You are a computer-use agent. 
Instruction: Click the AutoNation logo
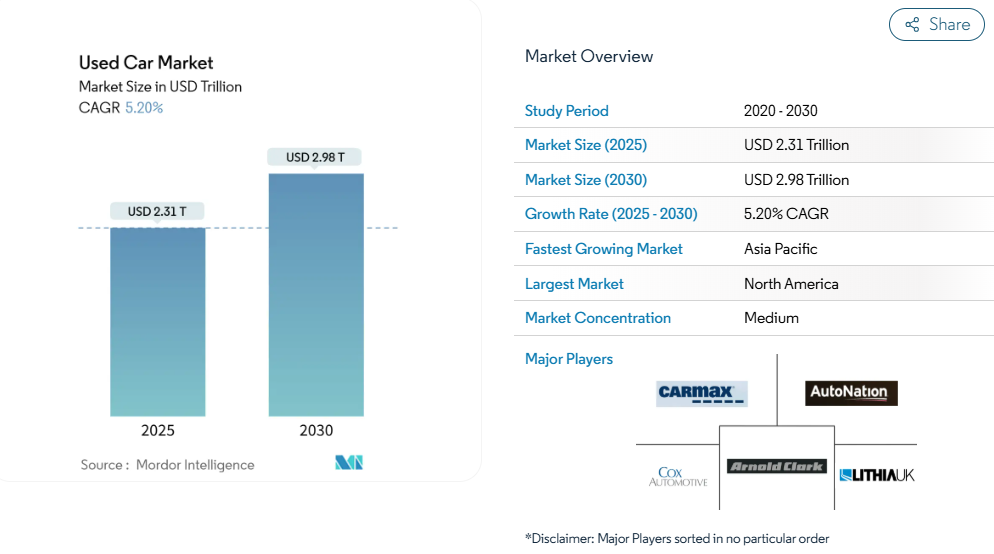851,393
